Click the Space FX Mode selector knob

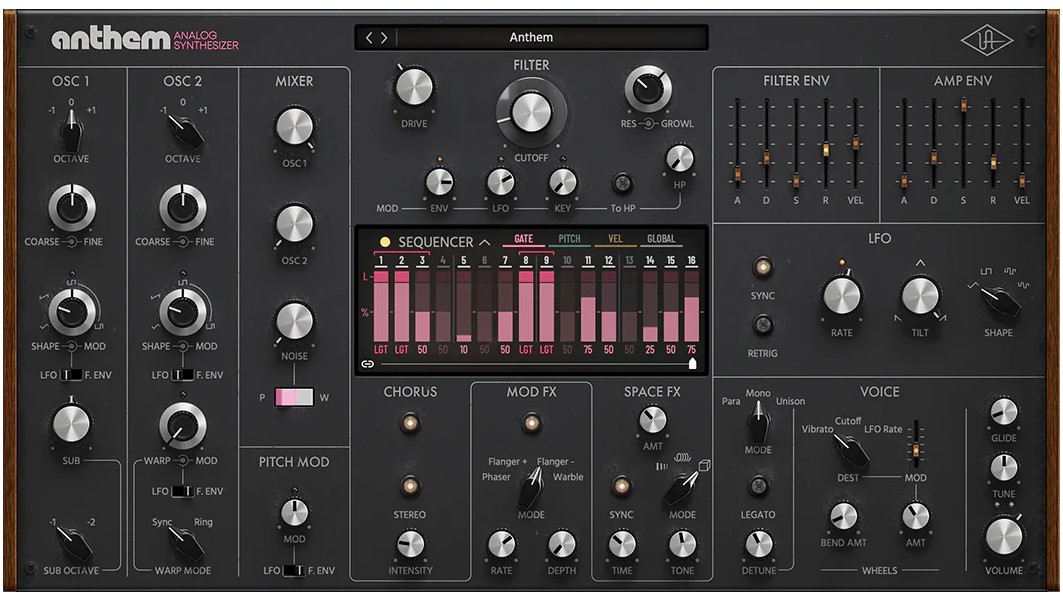(x=682, y=488)
